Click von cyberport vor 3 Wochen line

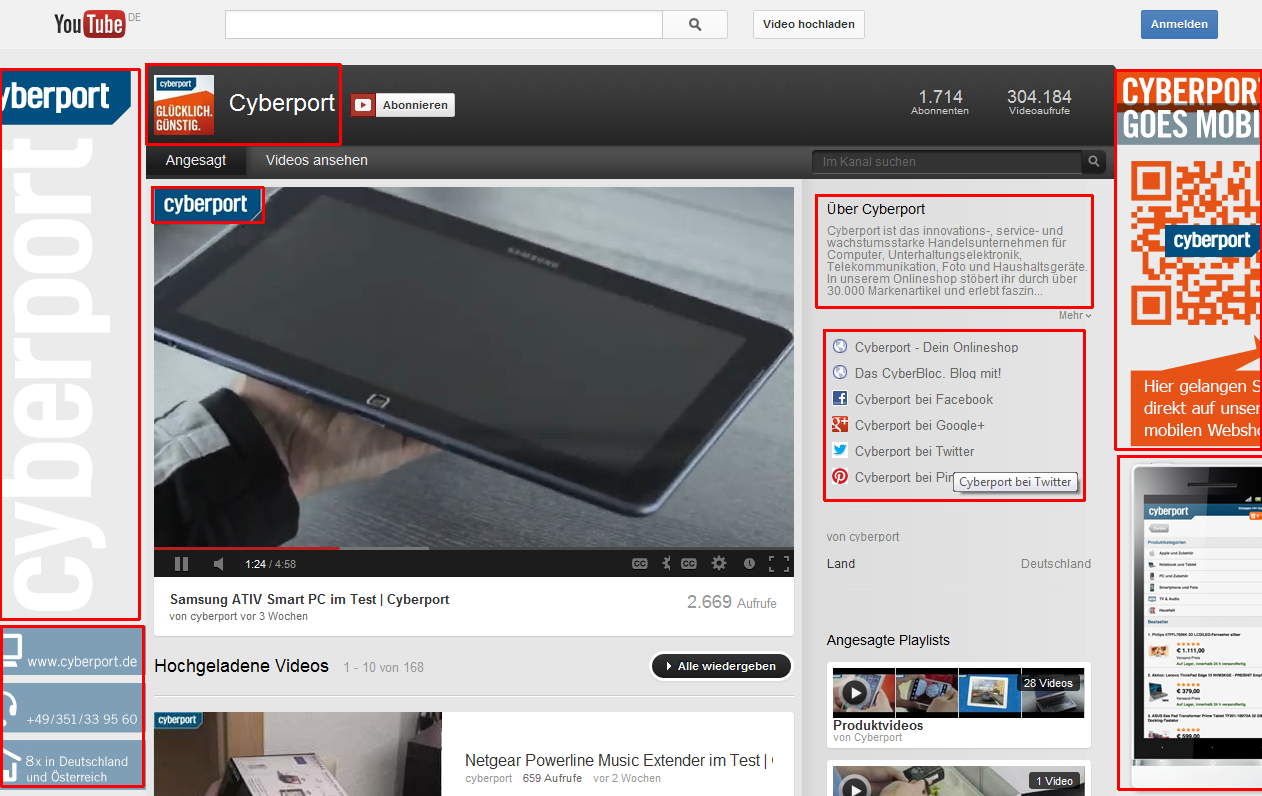(x=239, y=616)
